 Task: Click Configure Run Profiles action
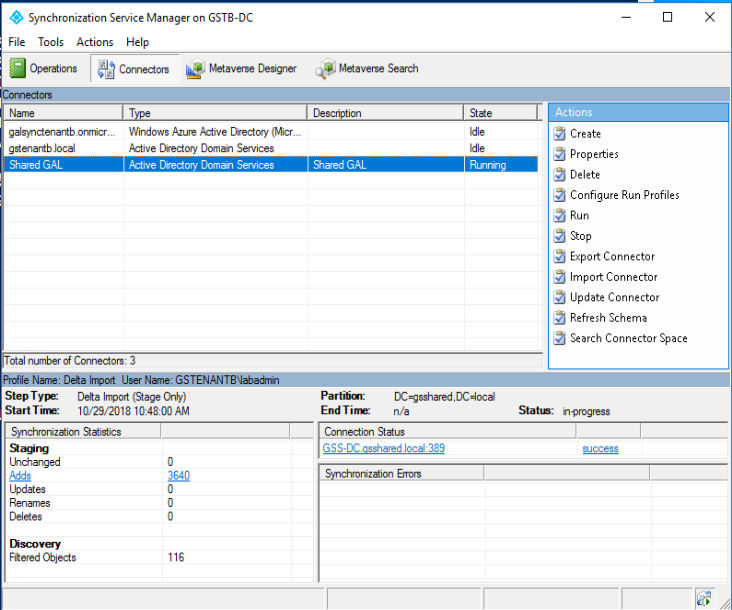coord(624,195)
